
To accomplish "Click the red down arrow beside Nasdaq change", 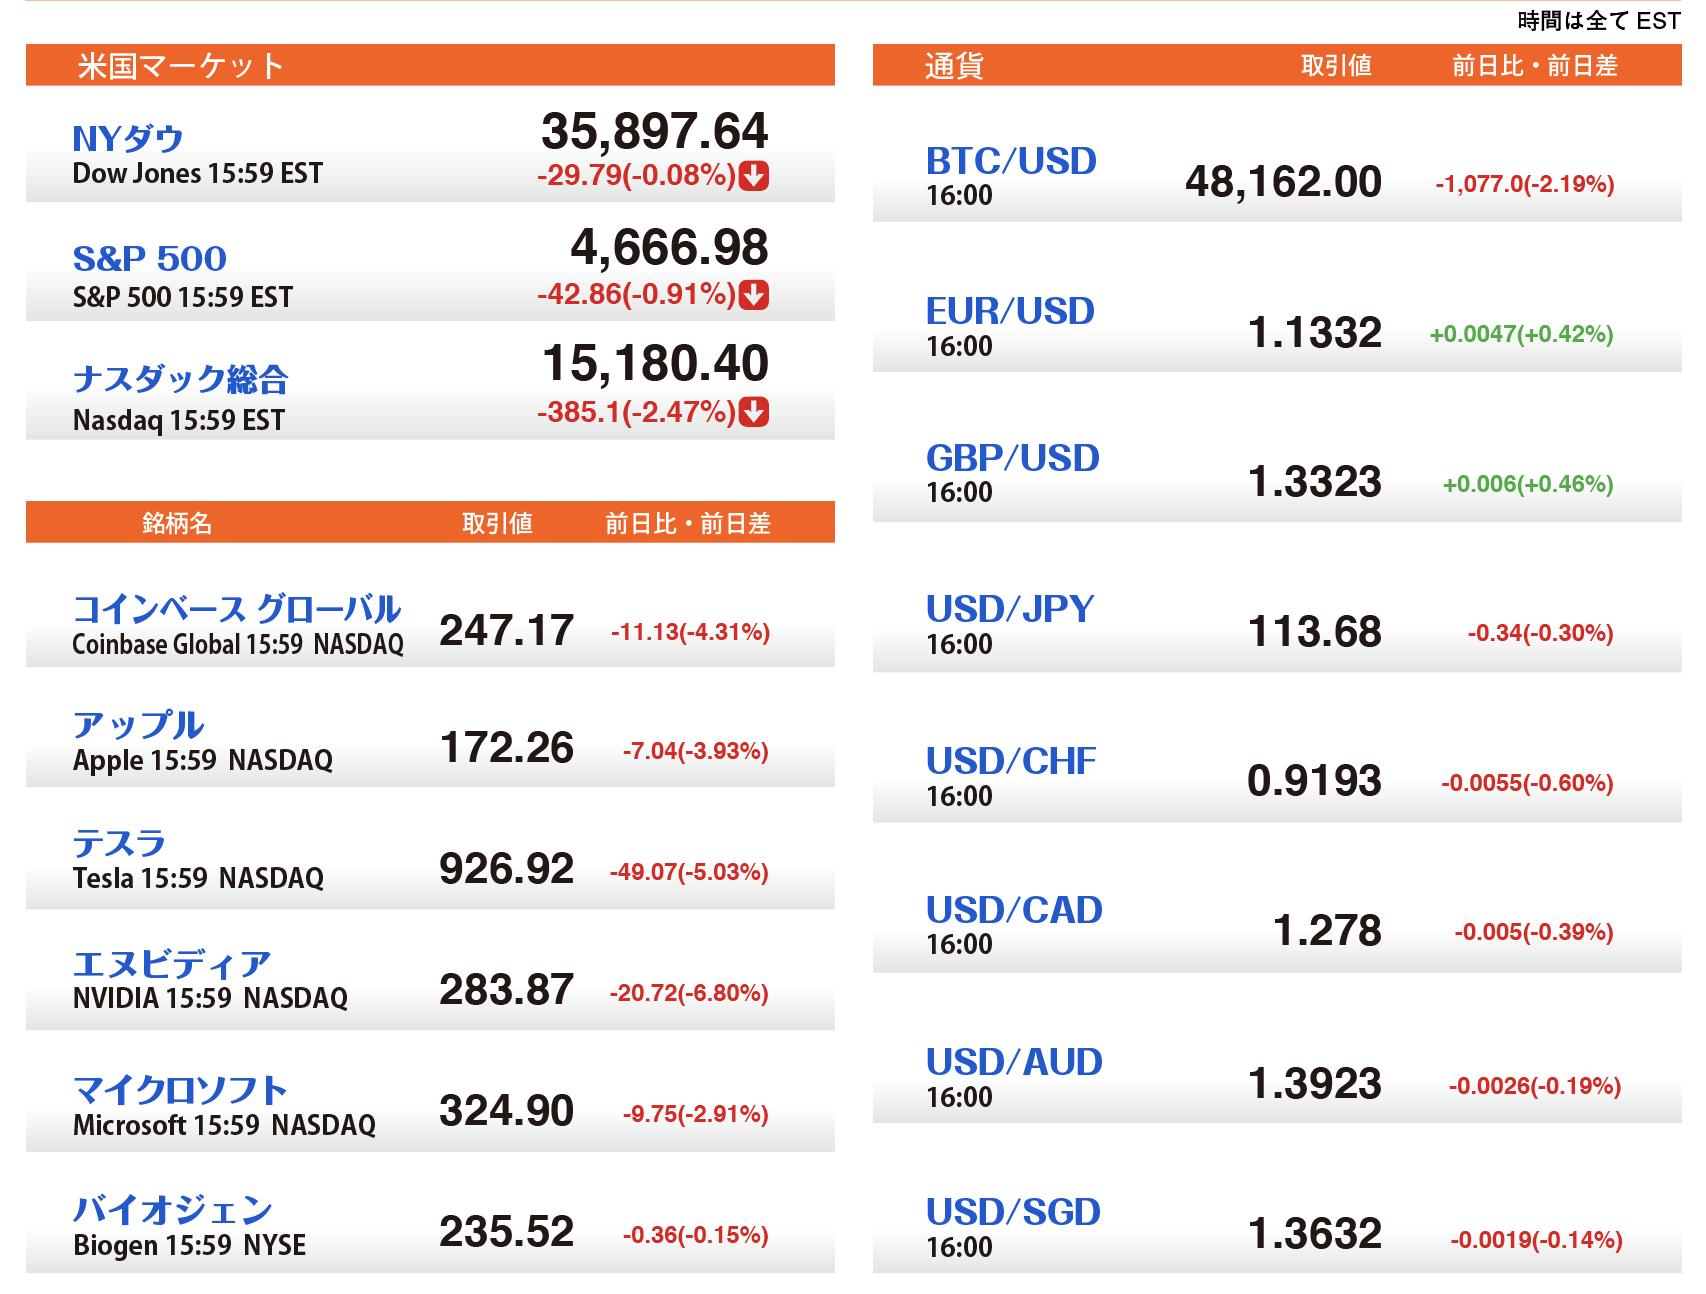I will 753,412.
